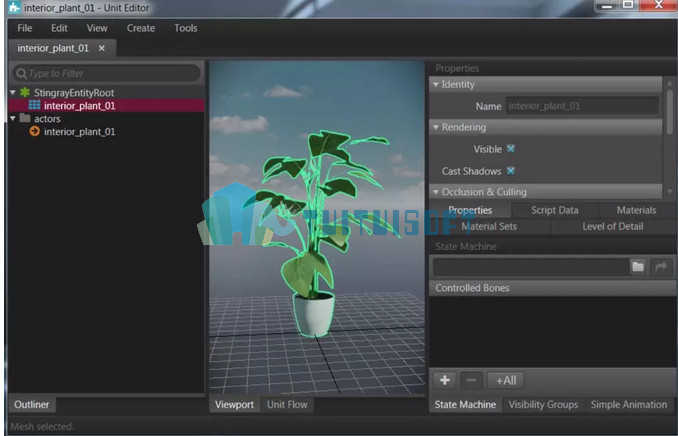This screenshot has width=678, height=436.
Task: Browse for a State Machine with folder icon
Action: click(638, 266)
